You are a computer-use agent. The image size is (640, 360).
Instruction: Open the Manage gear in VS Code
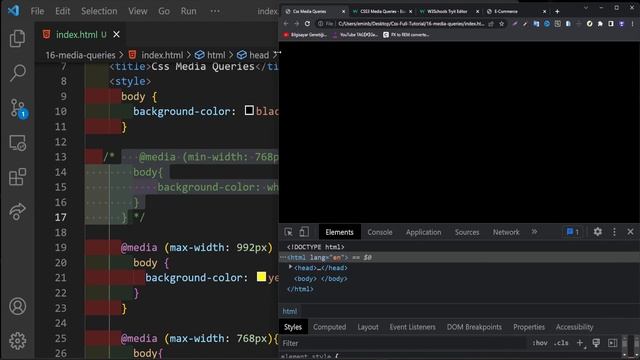tap(18, 340)
